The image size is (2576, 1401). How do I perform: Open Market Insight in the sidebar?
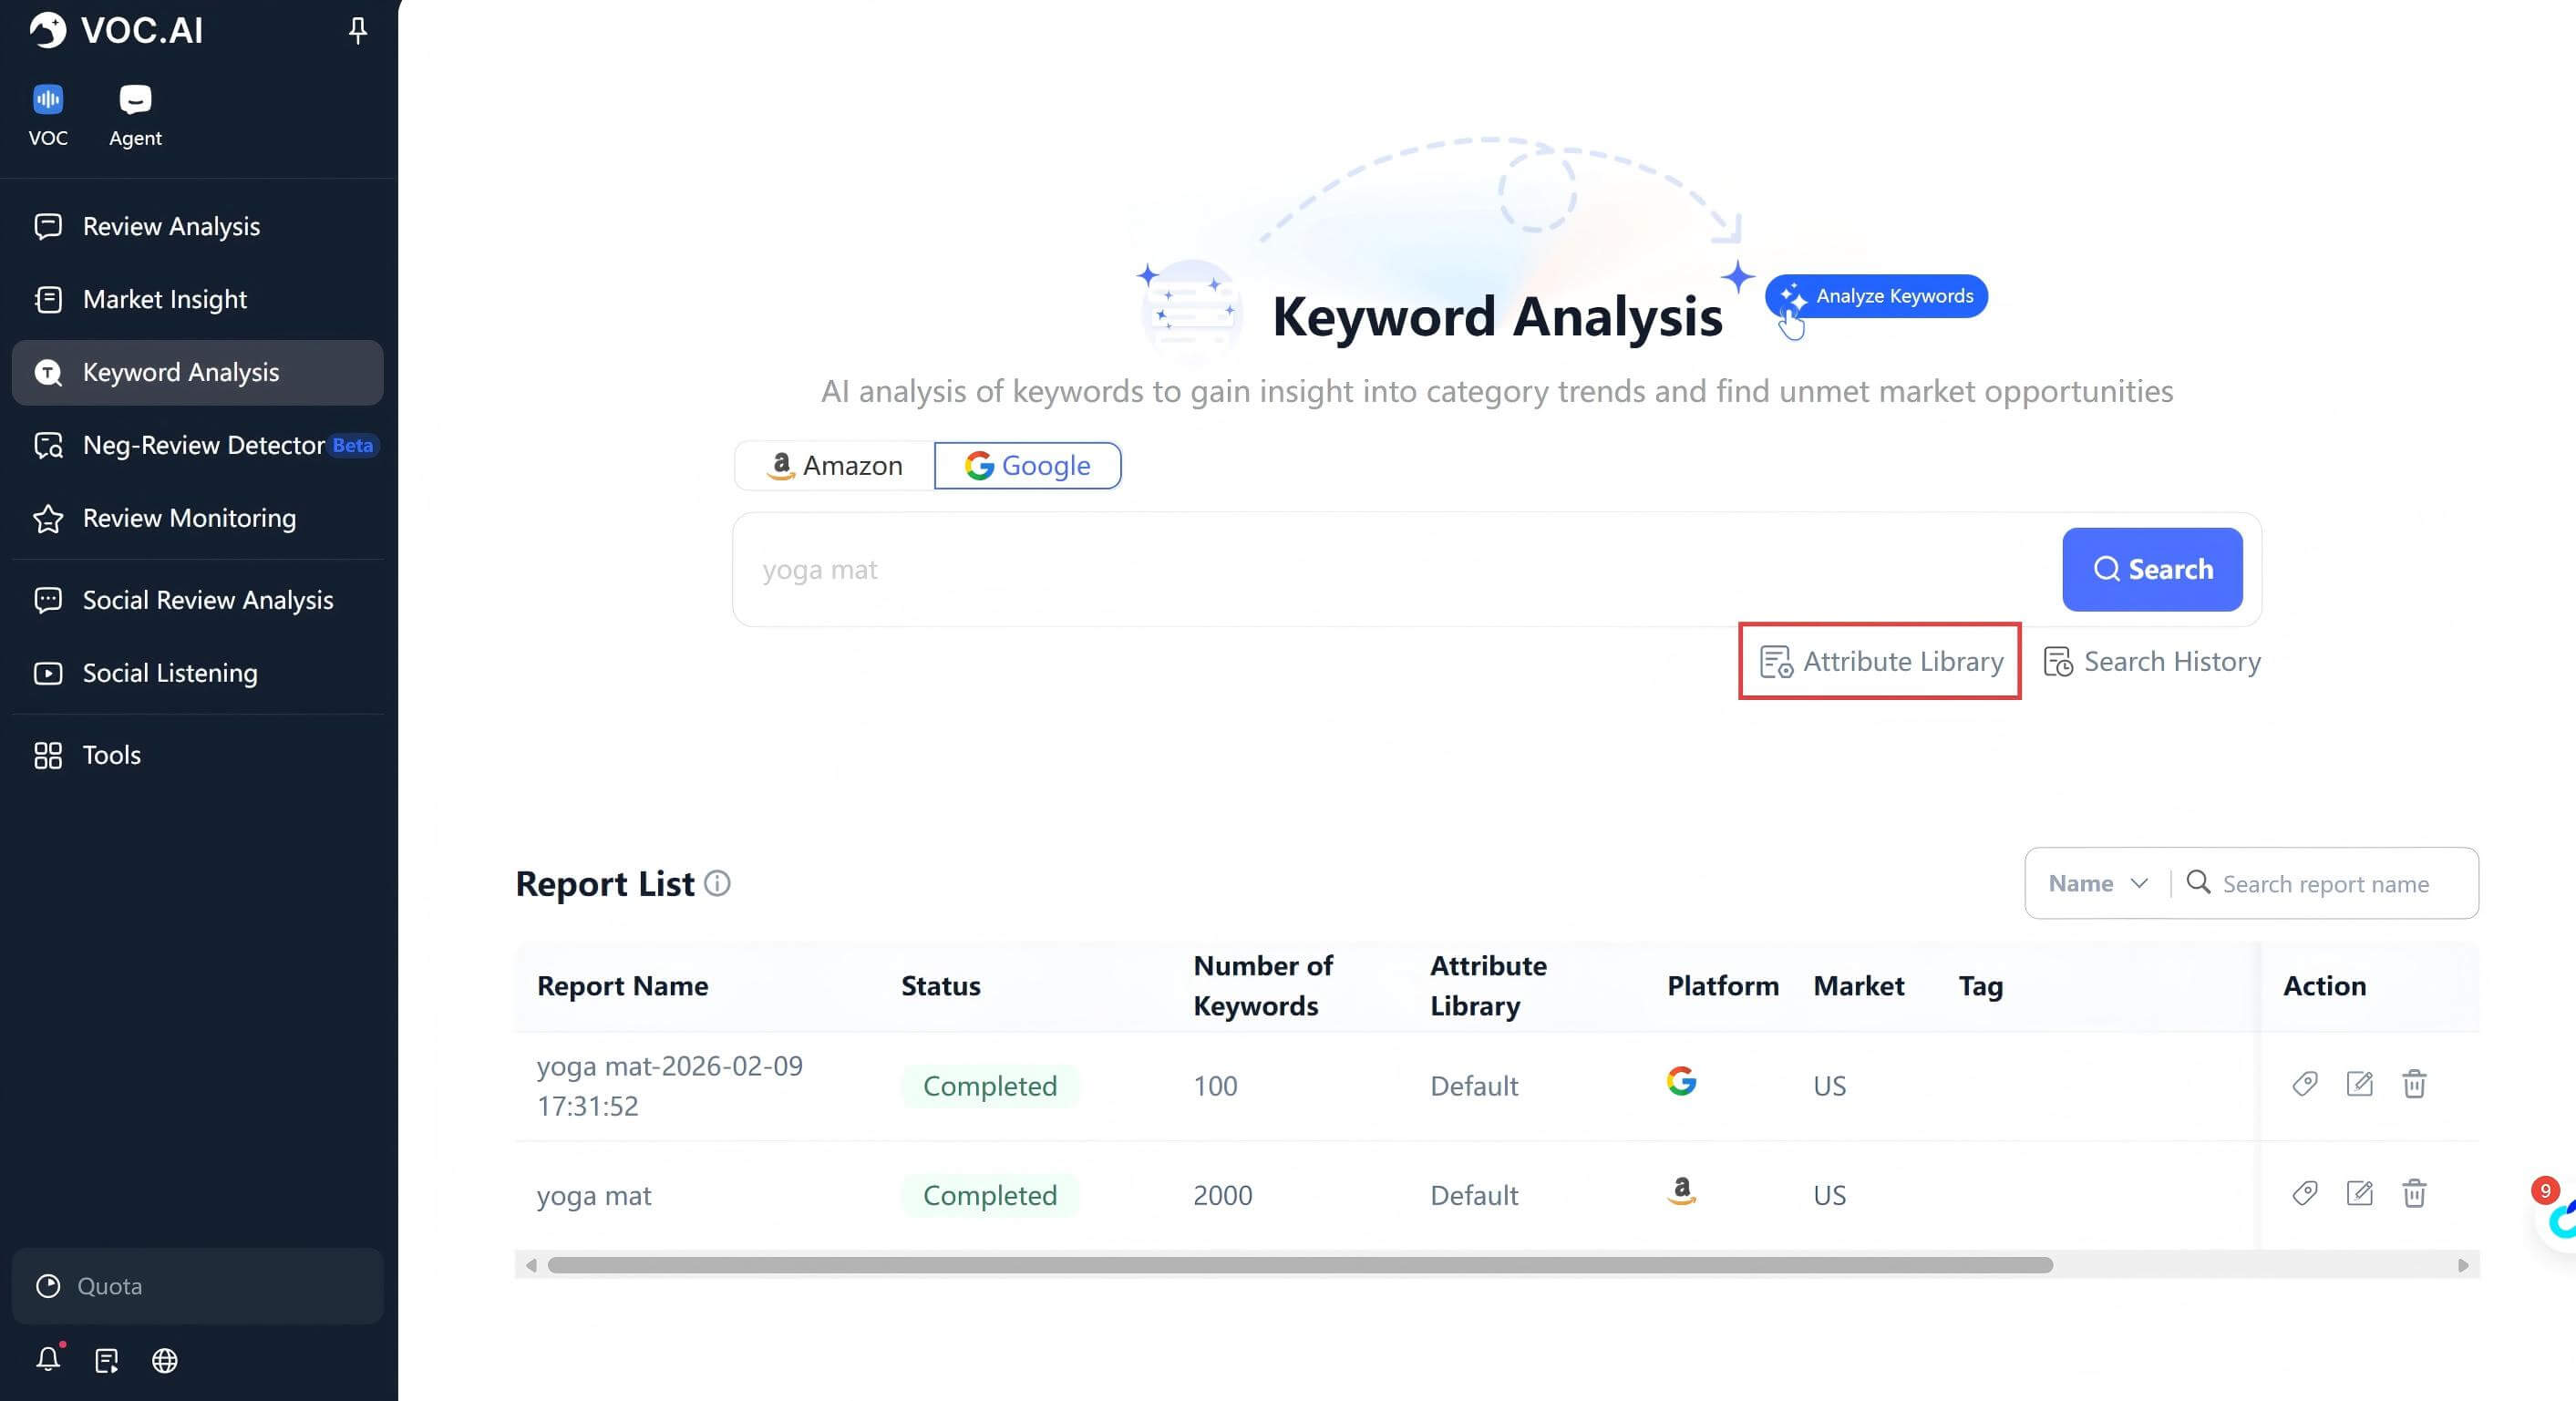click(165, 299)
